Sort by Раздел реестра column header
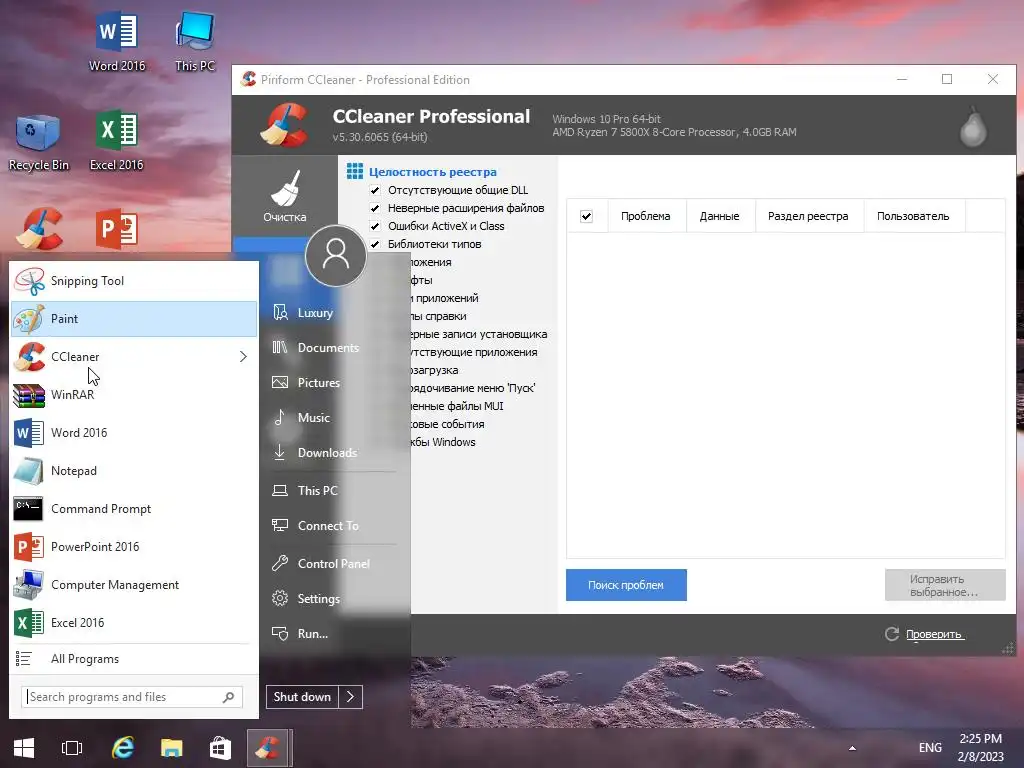 click(x=808, y=216)
